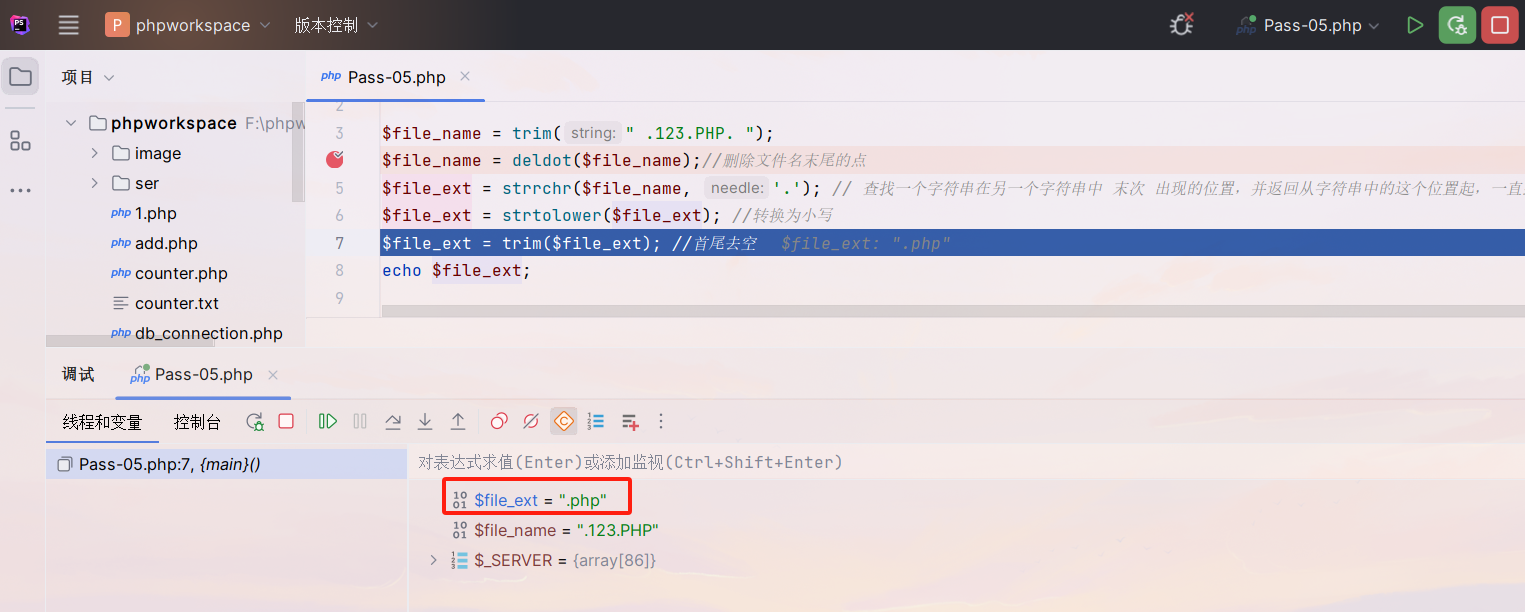The height and width of the screenshot is (612, 1525).
Task: Click the Resume Program debugger icon
Action: pyautogui.click(x=327, y=421)
